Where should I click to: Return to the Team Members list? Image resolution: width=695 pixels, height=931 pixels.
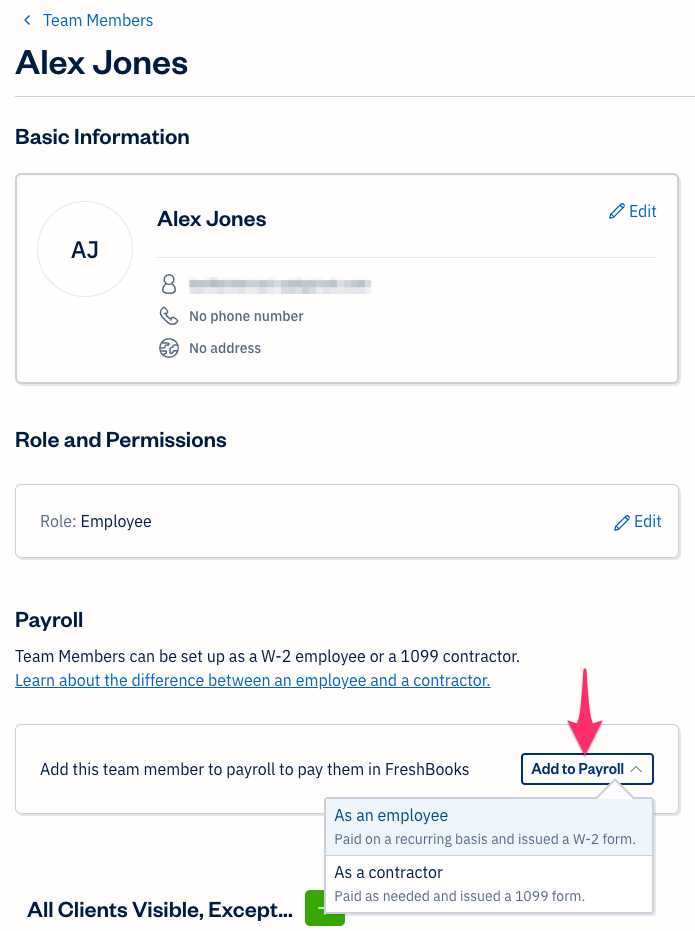coord(97,20)
